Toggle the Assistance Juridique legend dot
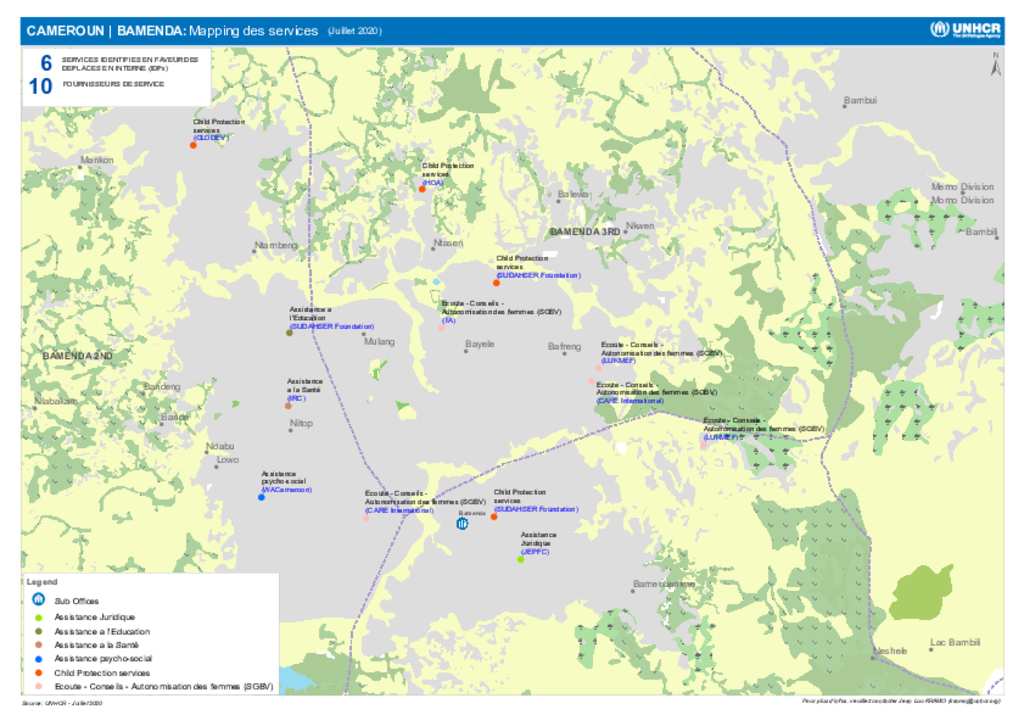This screenshot has width=1024, height=726. click(37, 617)
